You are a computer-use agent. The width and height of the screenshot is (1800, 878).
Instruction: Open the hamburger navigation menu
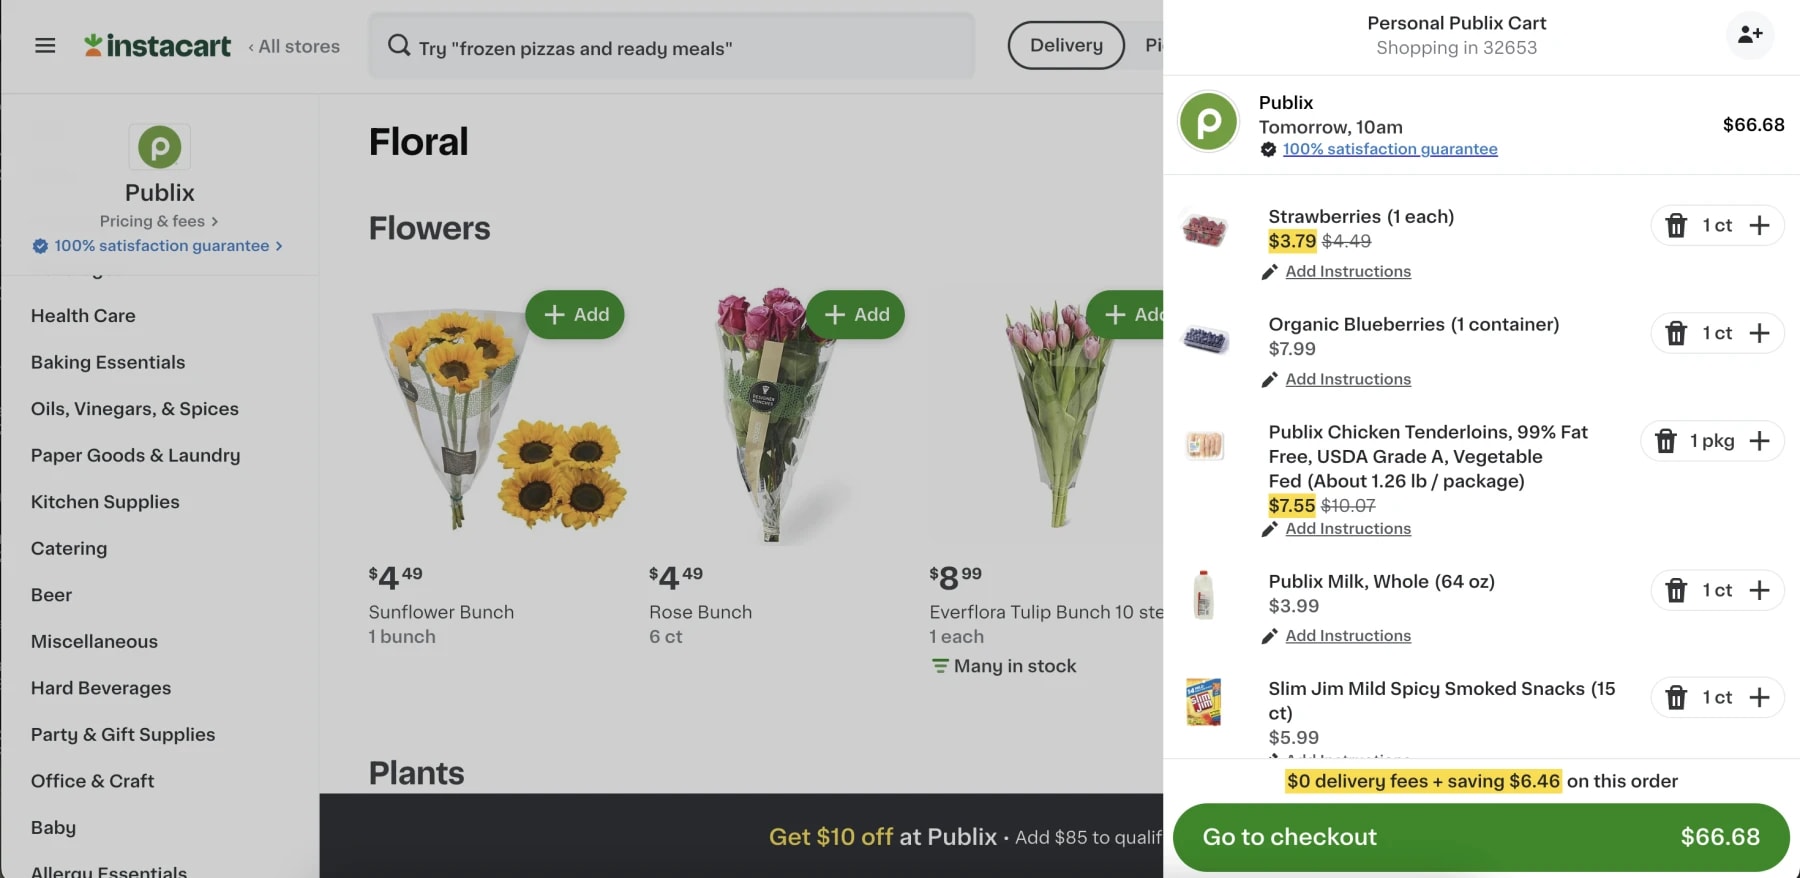[44, 45]
